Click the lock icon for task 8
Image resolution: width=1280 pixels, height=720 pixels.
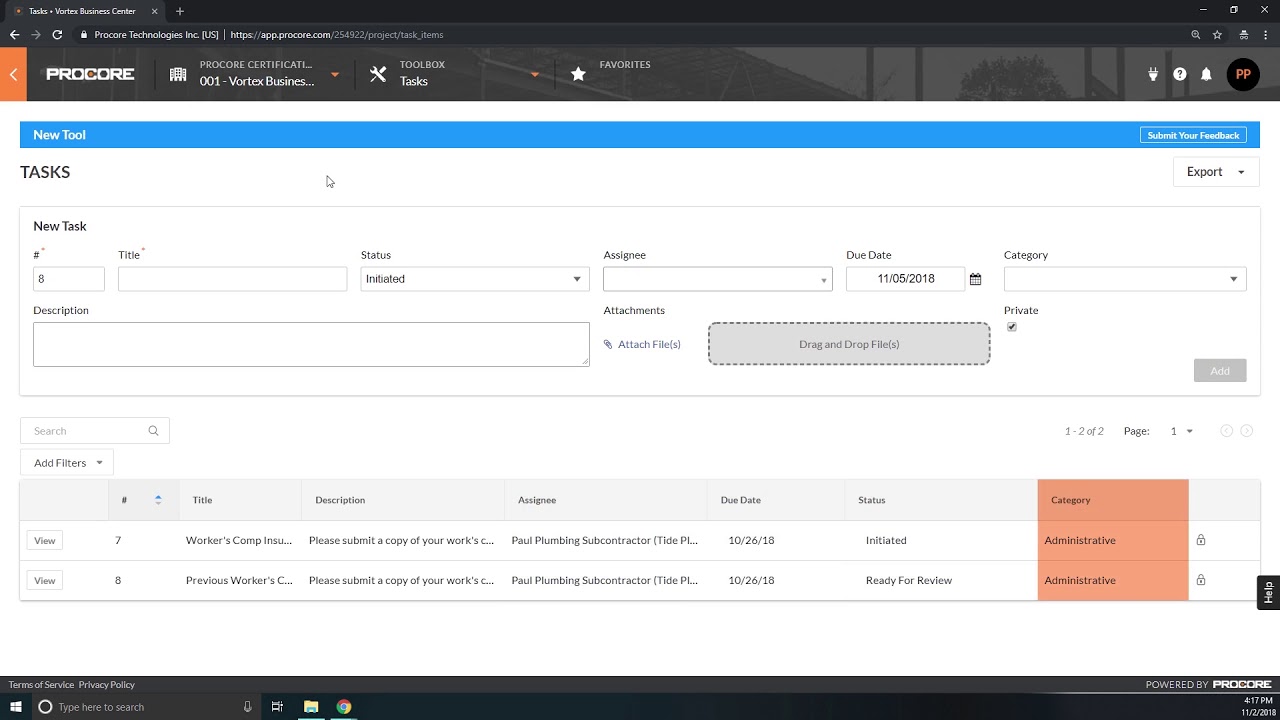click(1201, 580)
